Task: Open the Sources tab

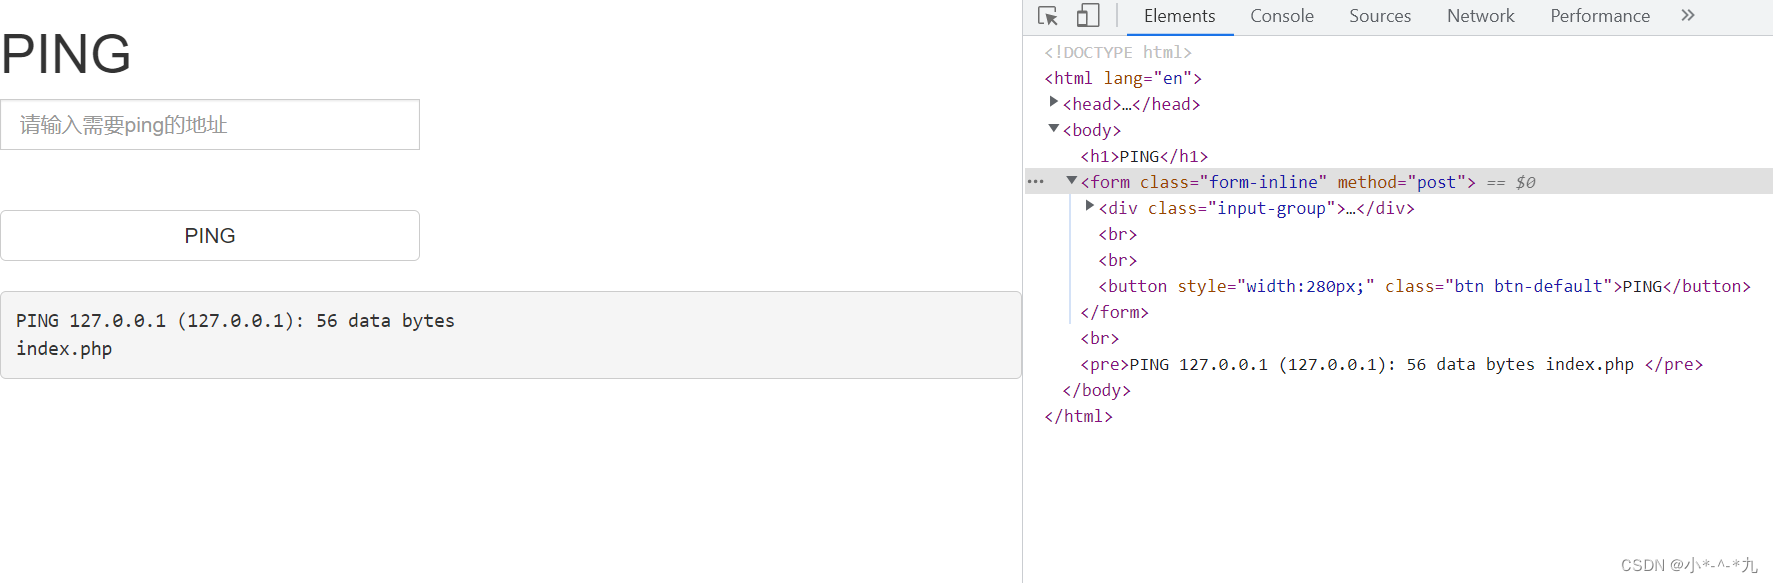Action: (x=1380, y=16)
